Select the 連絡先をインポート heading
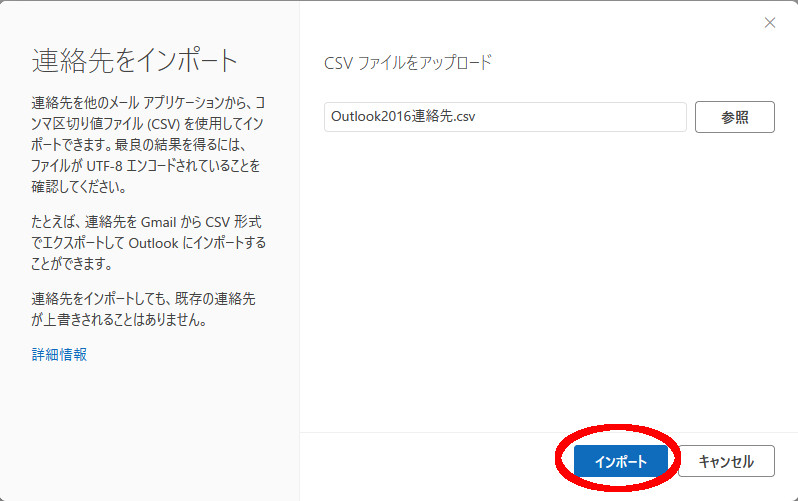 (x=135, y=60)
